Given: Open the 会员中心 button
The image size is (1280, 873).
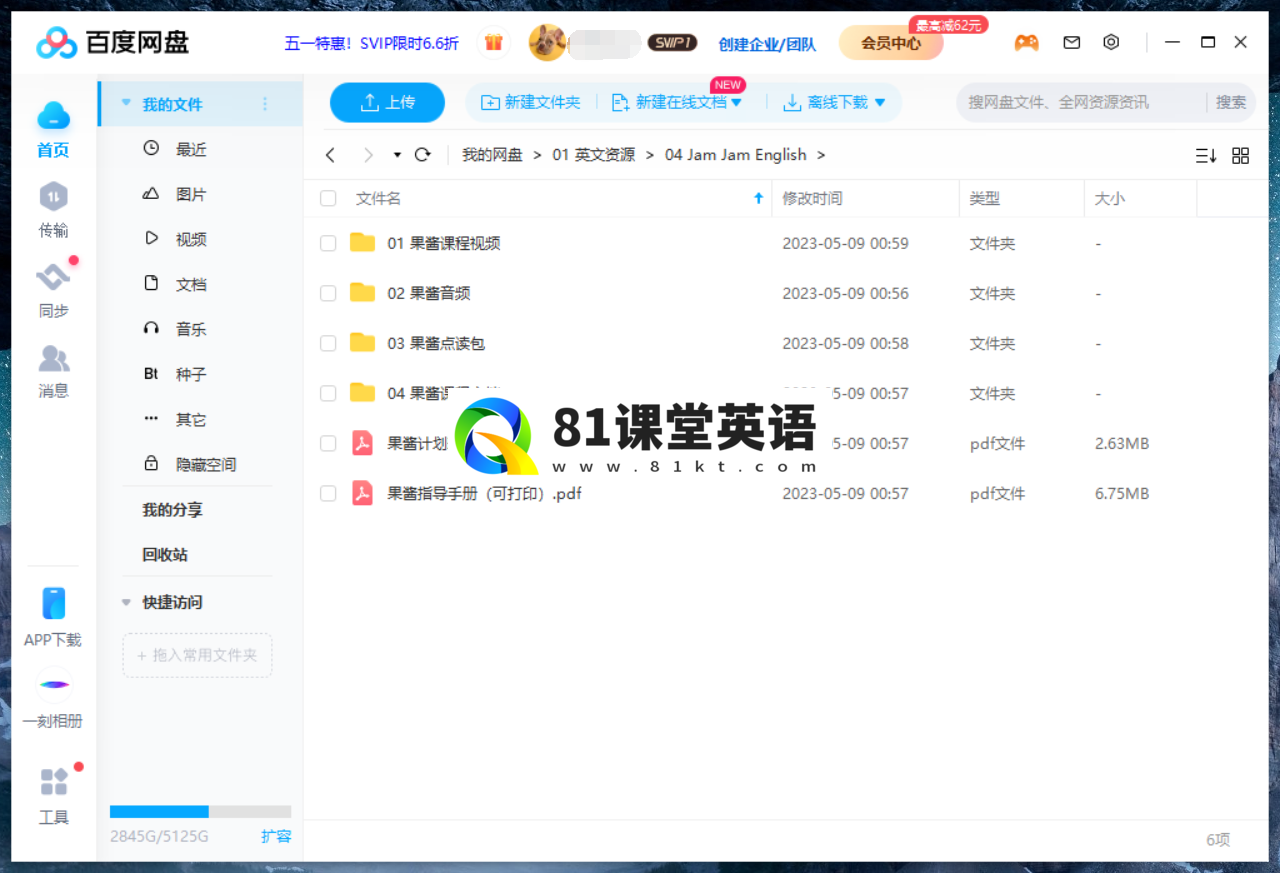Looking at the screenshot, I should (x=891, y=43).
